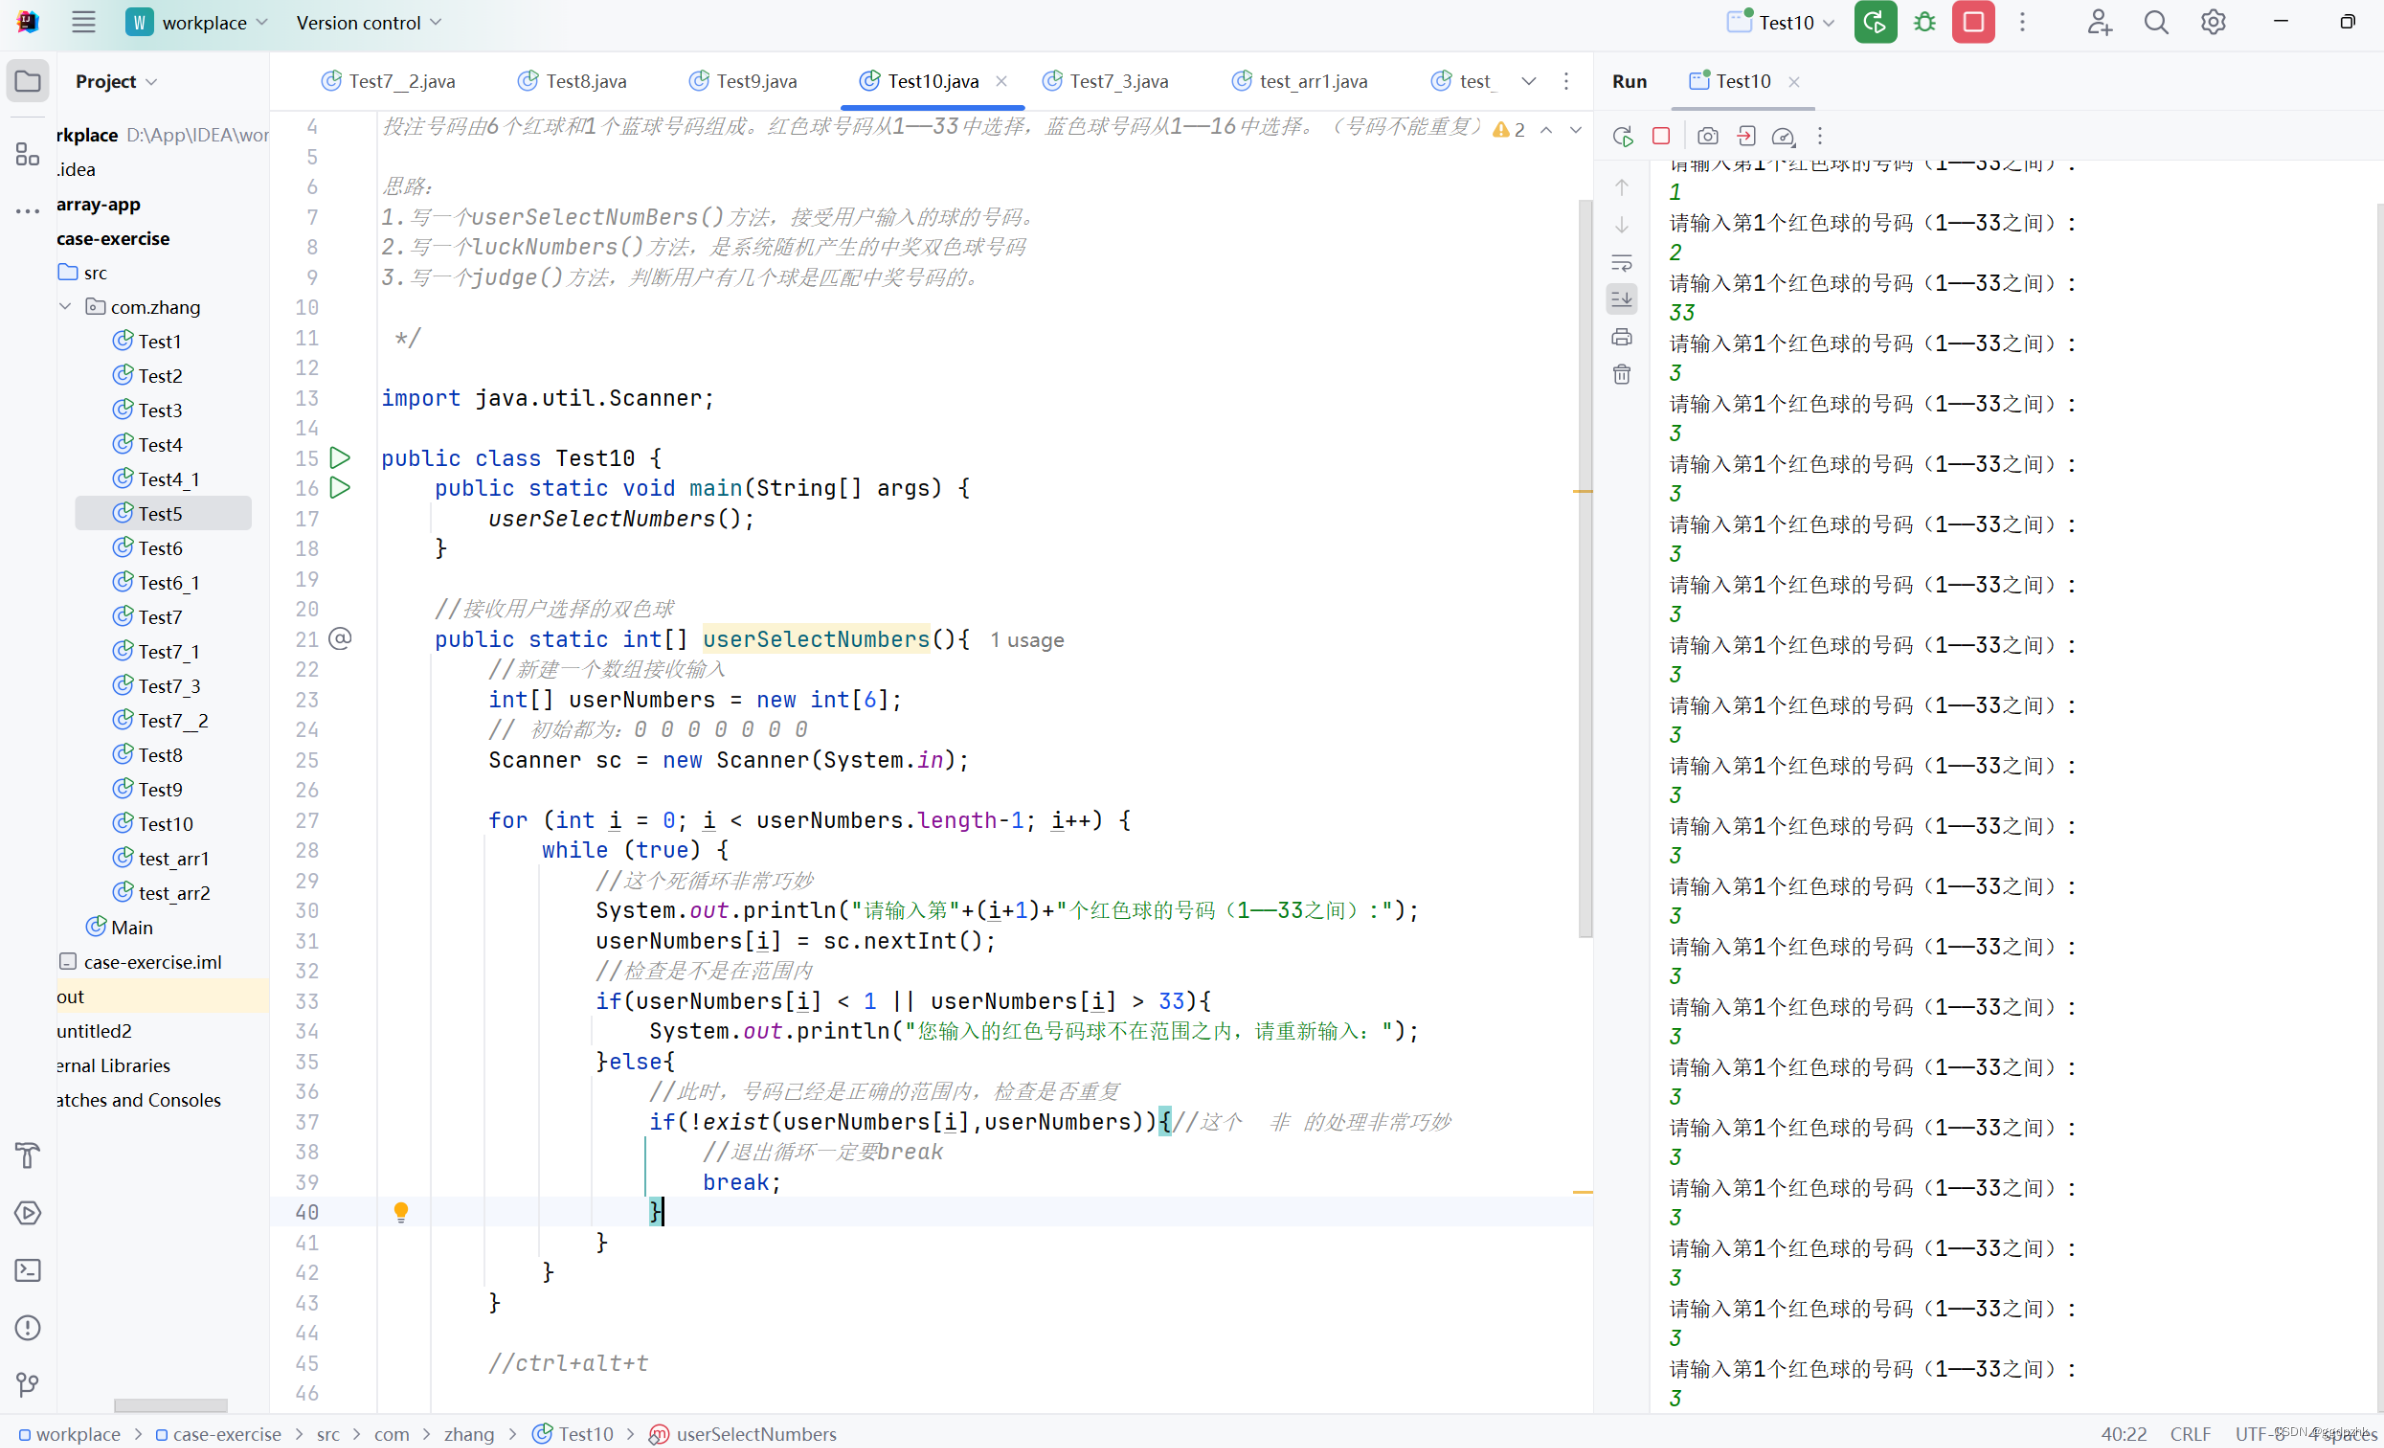Toggle soft-wrap in Run console

tap(1622, 263)
